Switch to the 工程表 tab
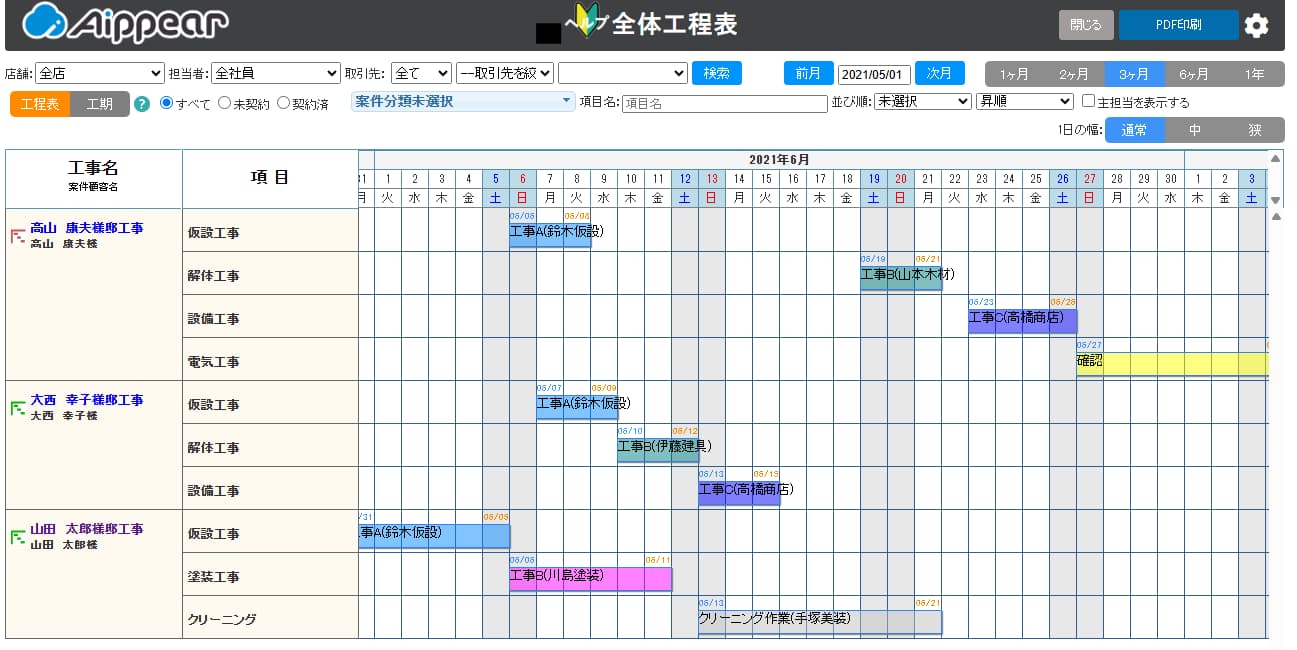 click(x=40, y=104)
